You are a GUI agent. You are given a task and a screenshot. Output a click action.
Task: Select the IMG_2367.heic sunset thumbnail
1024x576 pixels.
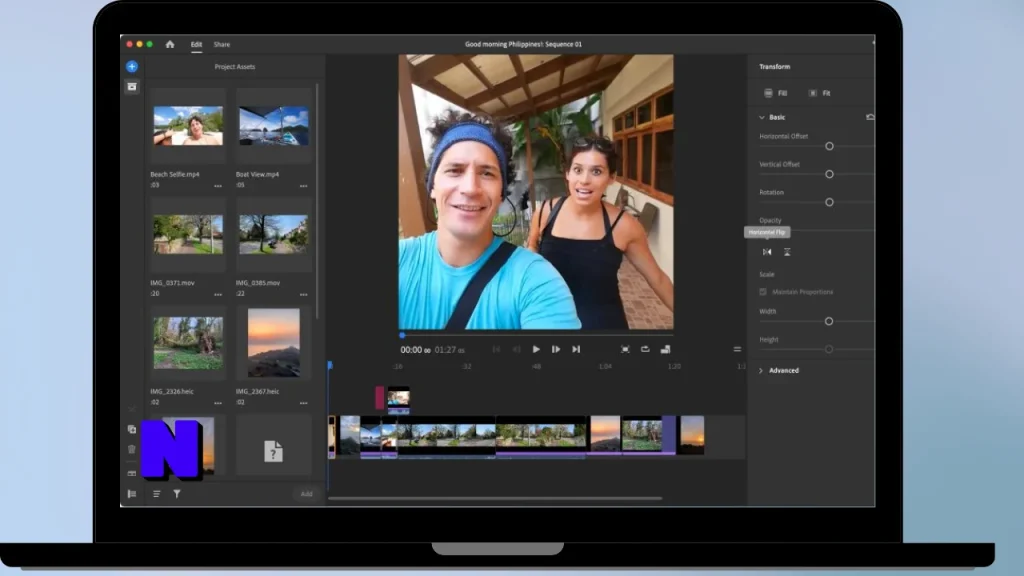point(274,343)
